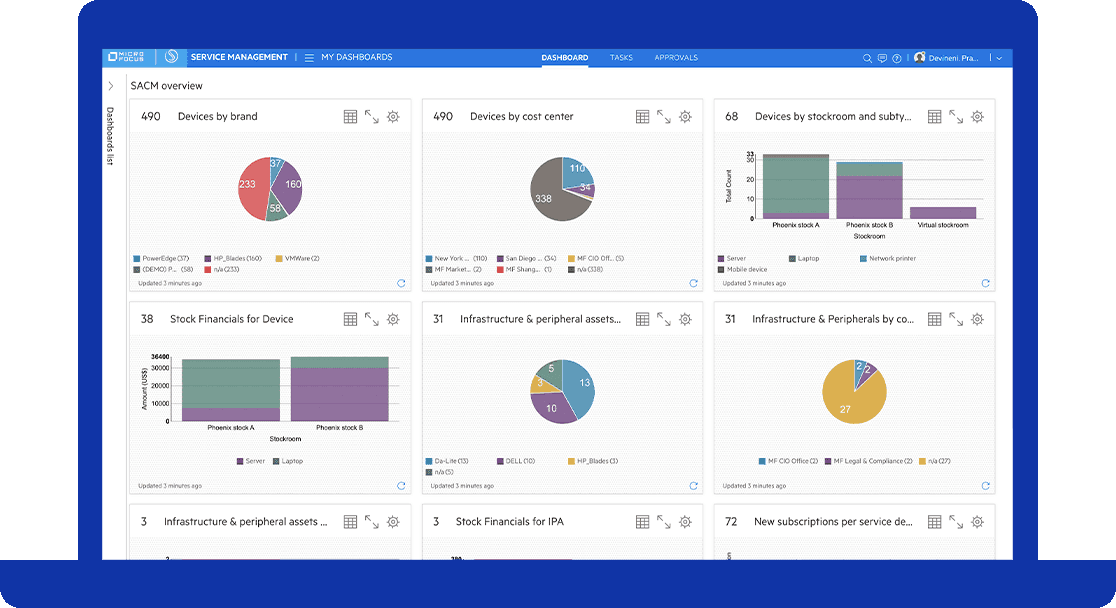Screen dimensions: 1116x608
Task: Expand the Devices by stockroom widget
Action: [x=956, y=117]
